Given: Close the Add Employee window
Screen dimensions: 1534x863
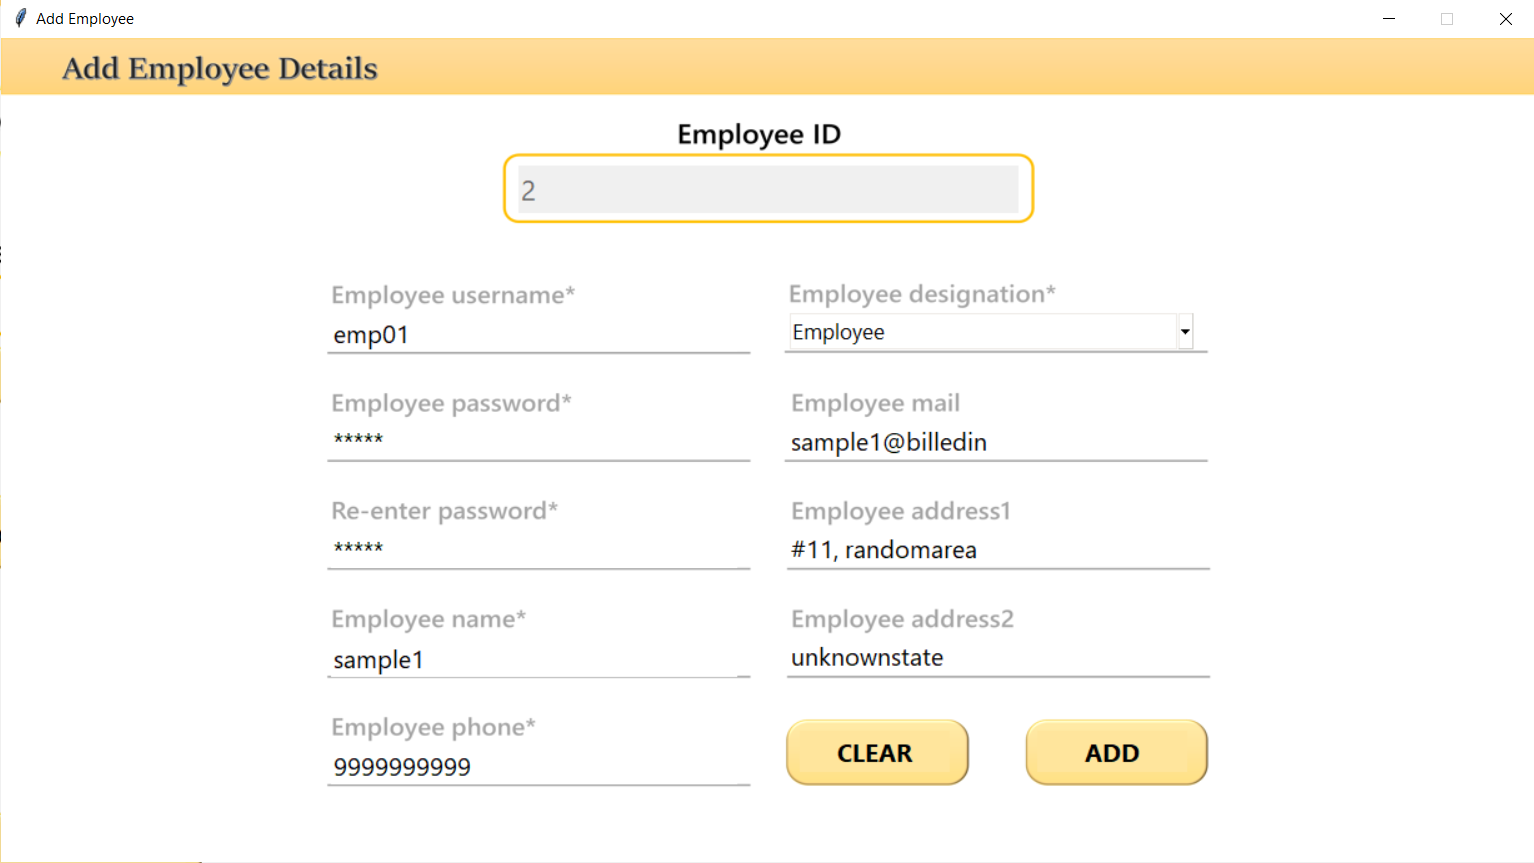Looking at the screenshot, I should [x=1505, y=19].
